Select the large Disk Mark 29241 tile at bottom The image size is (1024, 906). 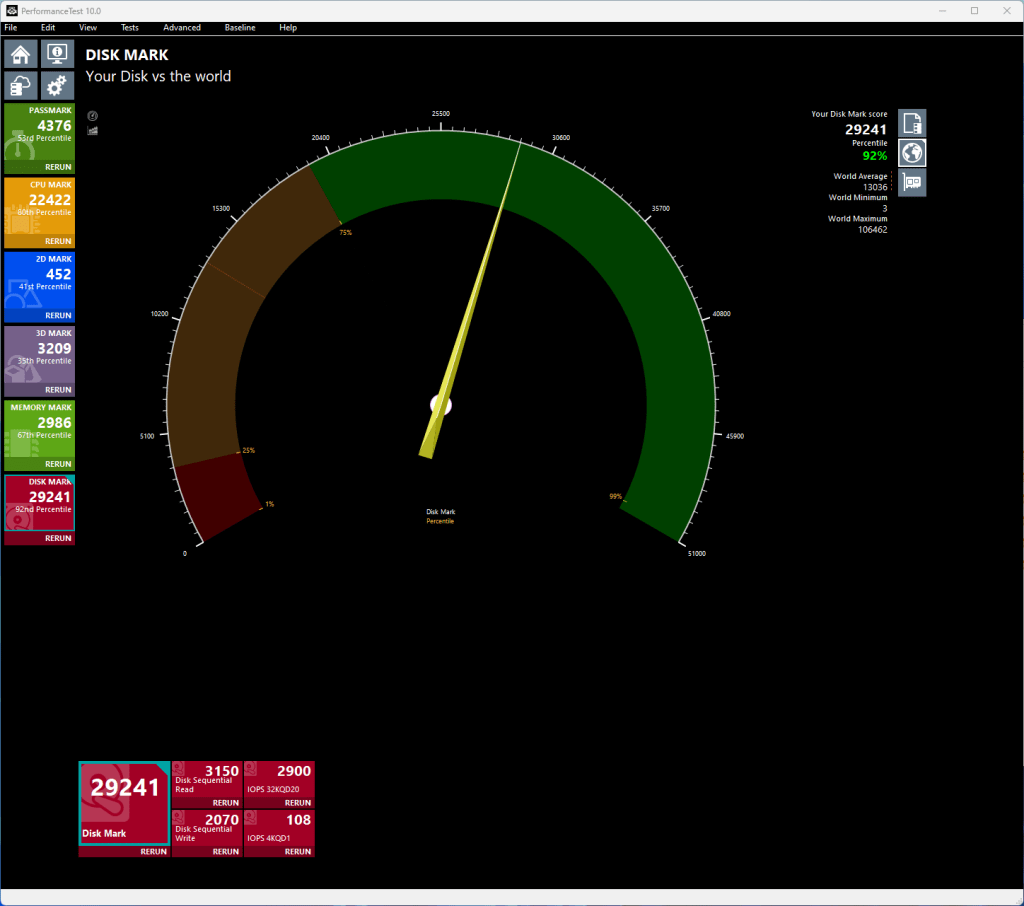click(x=124, y=803)
